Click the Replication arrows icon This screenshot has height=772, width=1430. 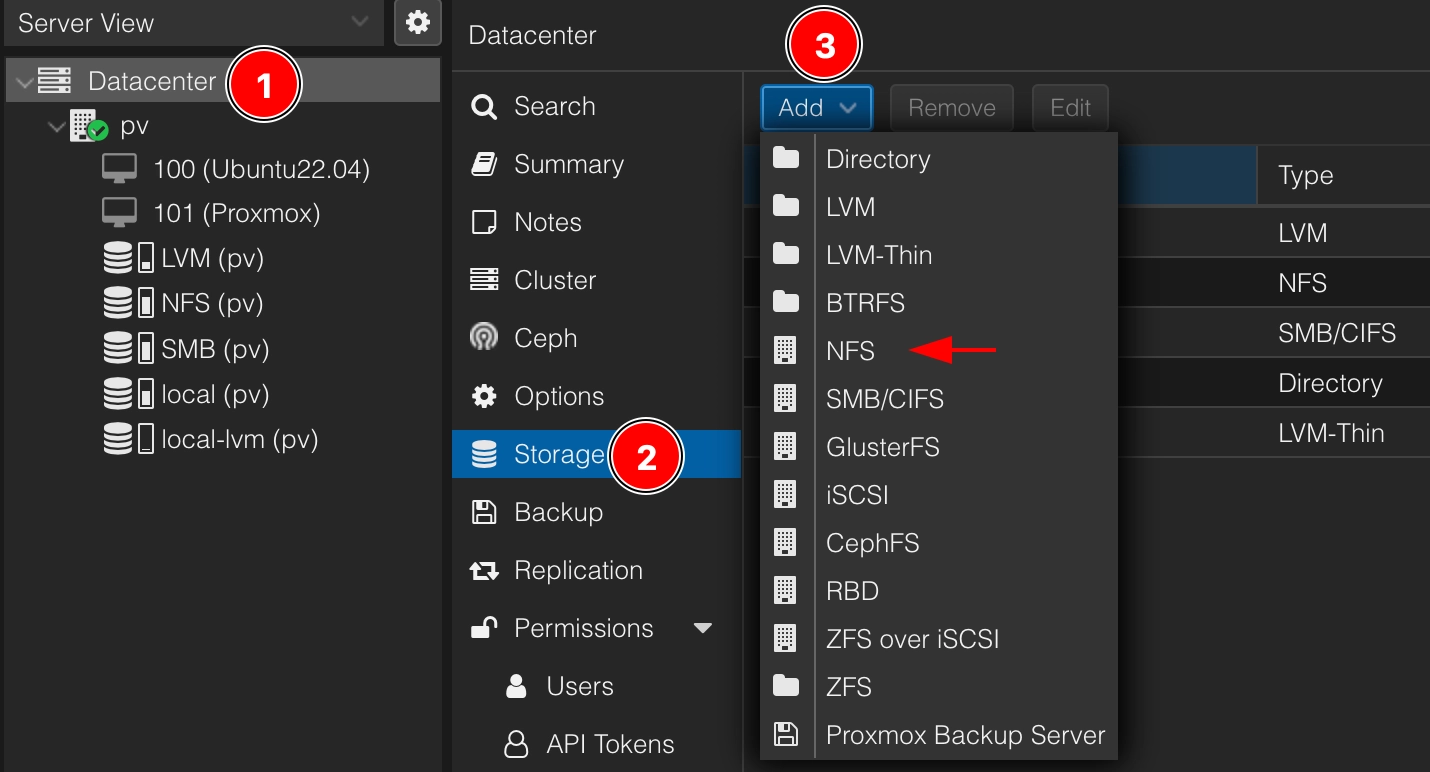tap(484, 571)
